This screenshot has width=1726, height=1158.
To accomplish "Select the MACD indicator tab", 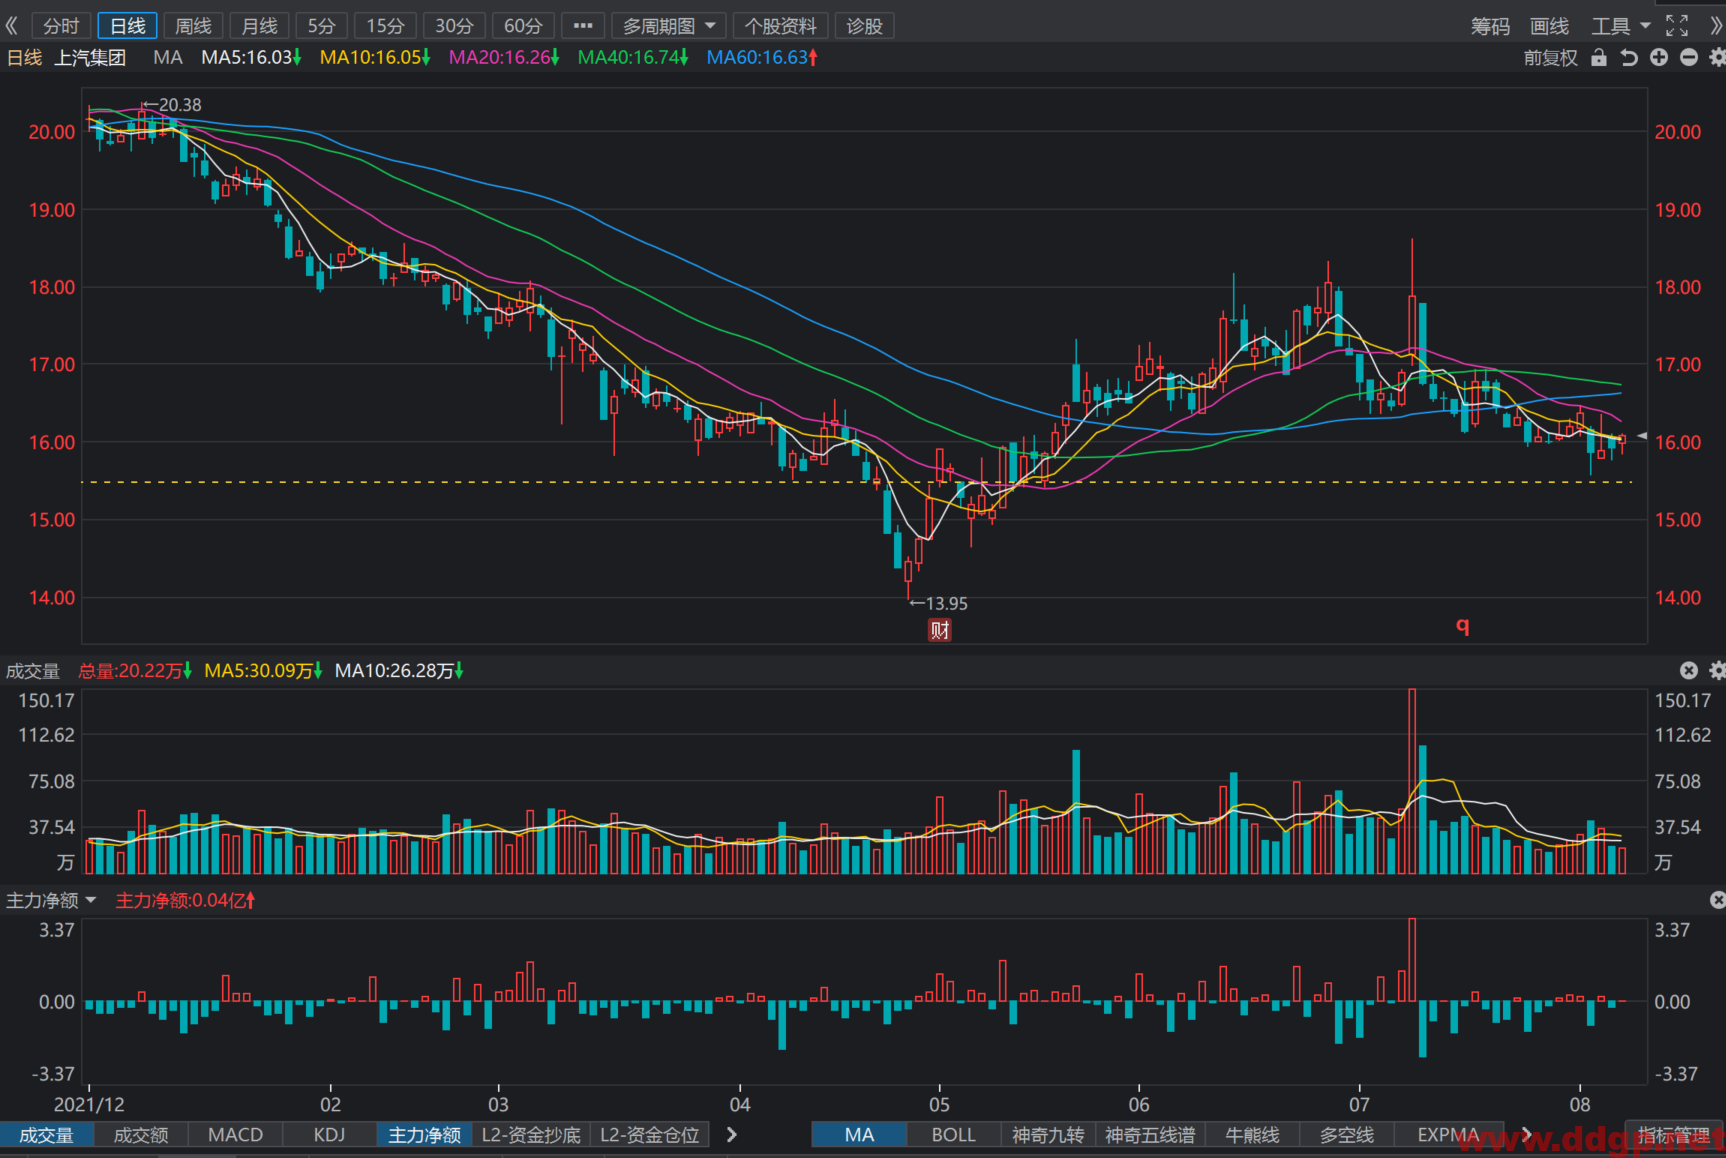I will (x=235, y=1135).
